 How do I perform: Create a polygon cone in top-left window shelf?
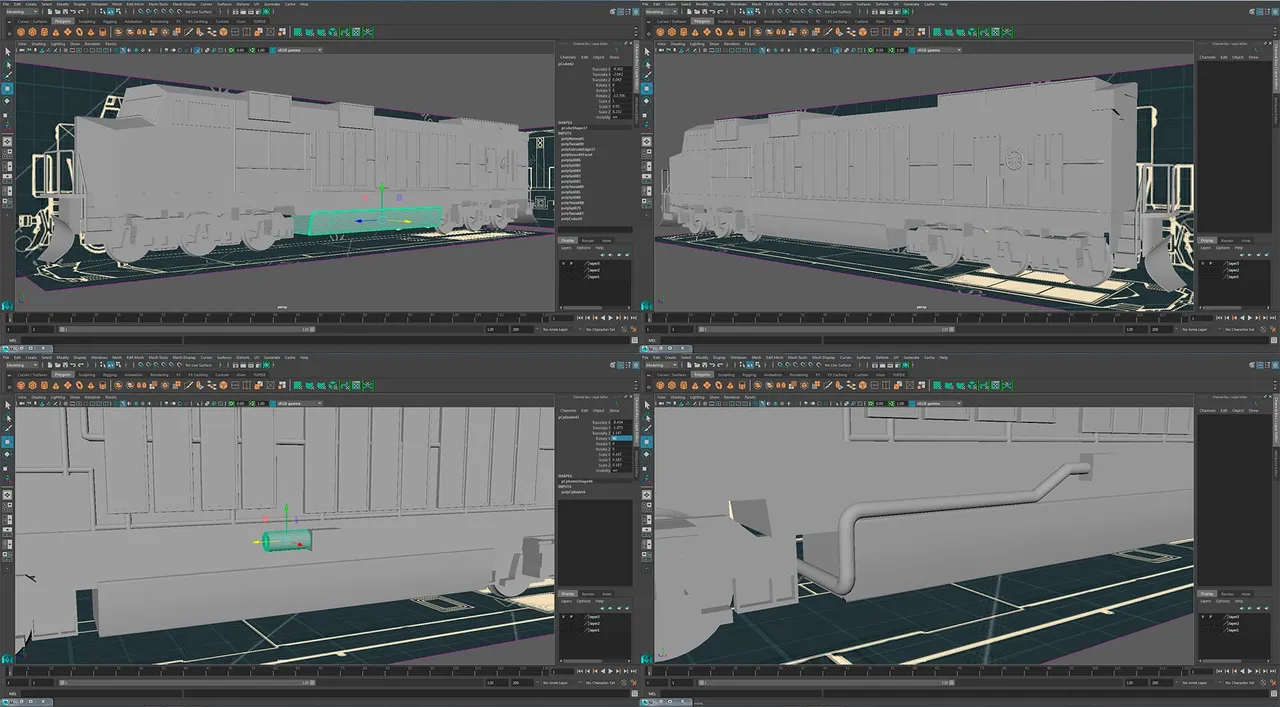[56, 32]
